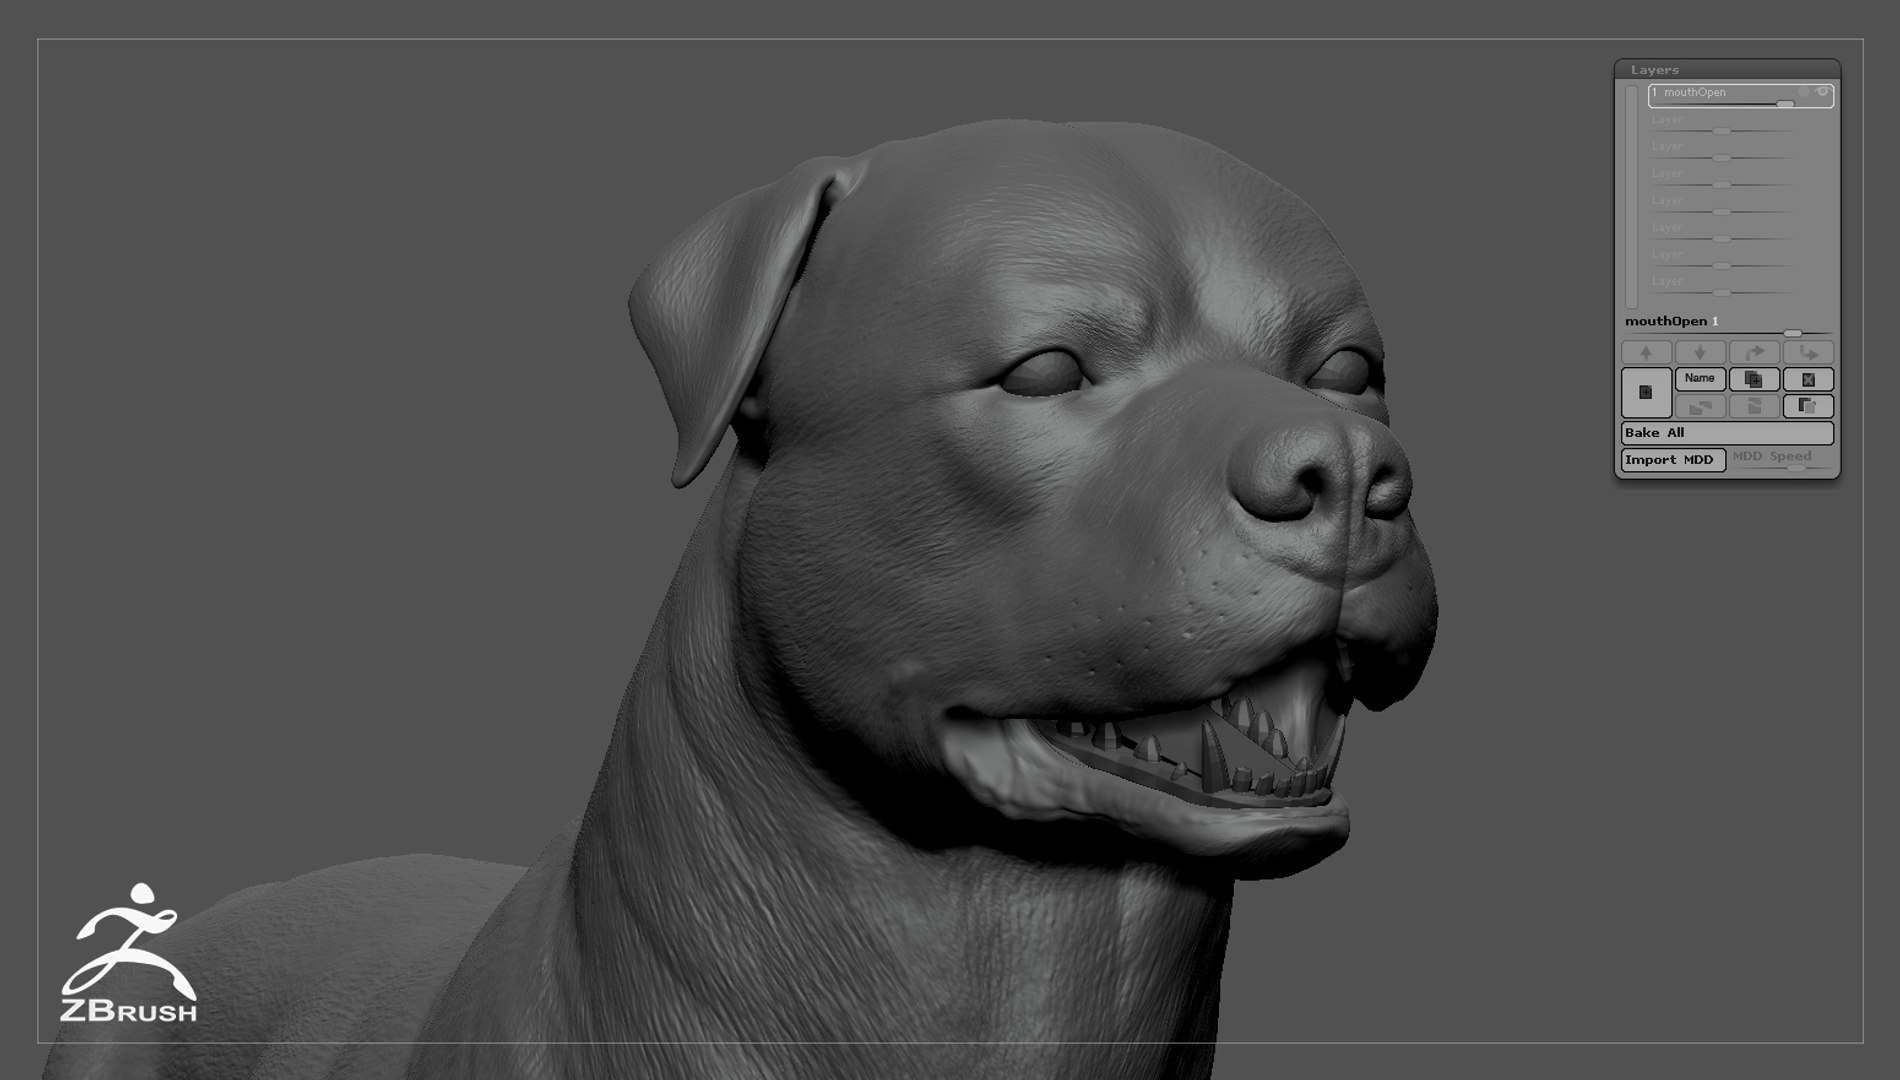Toggle record mode circle on mouthOpen layer
Image resolution: width=1900 pixels, height=1080 pixels.
1804,92
